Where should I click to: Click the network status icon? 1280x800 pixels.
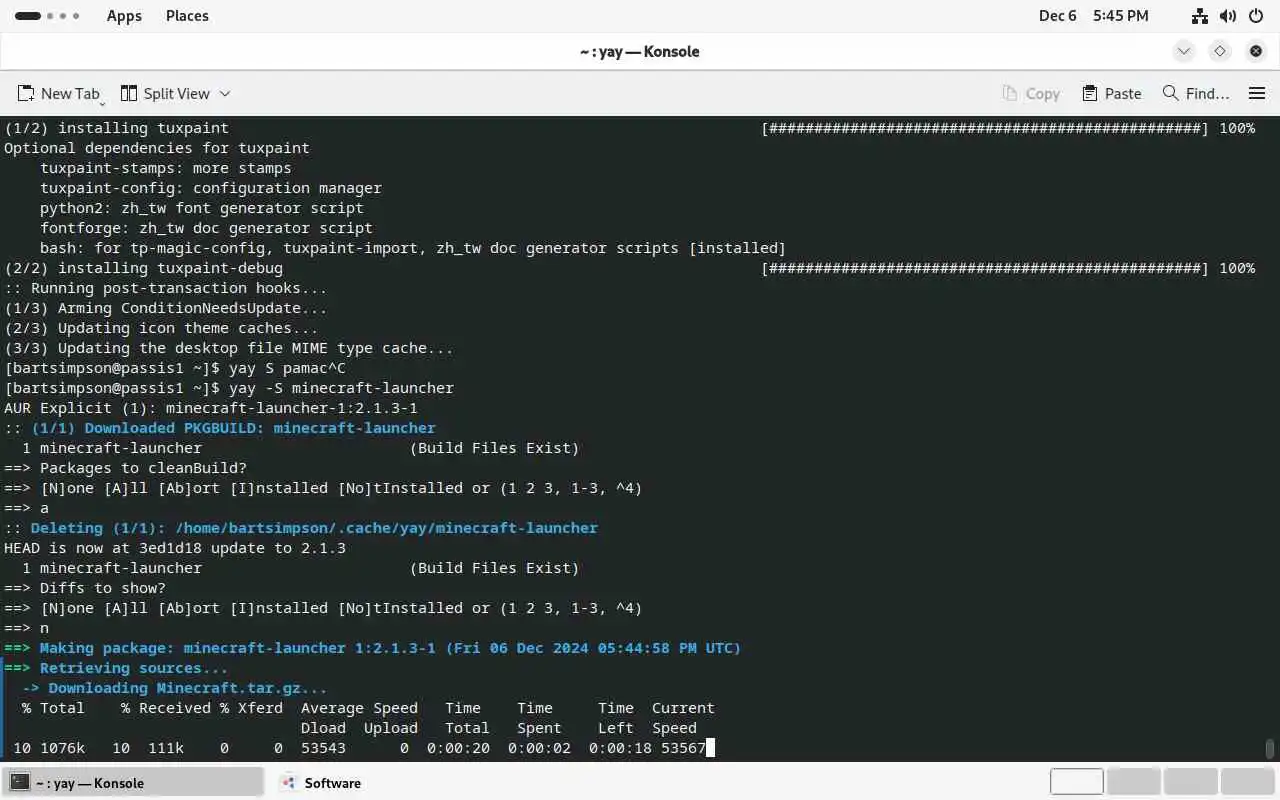click(x=1200, y=16)
